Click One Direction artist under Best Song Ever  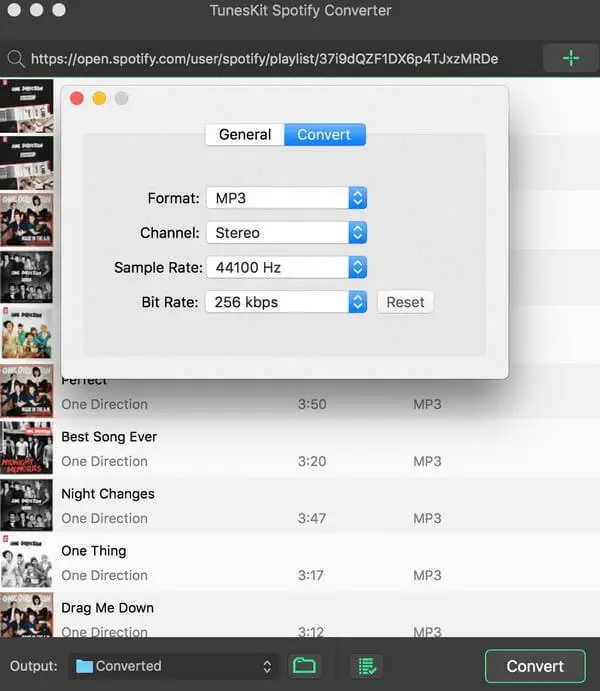pos(104,461)
